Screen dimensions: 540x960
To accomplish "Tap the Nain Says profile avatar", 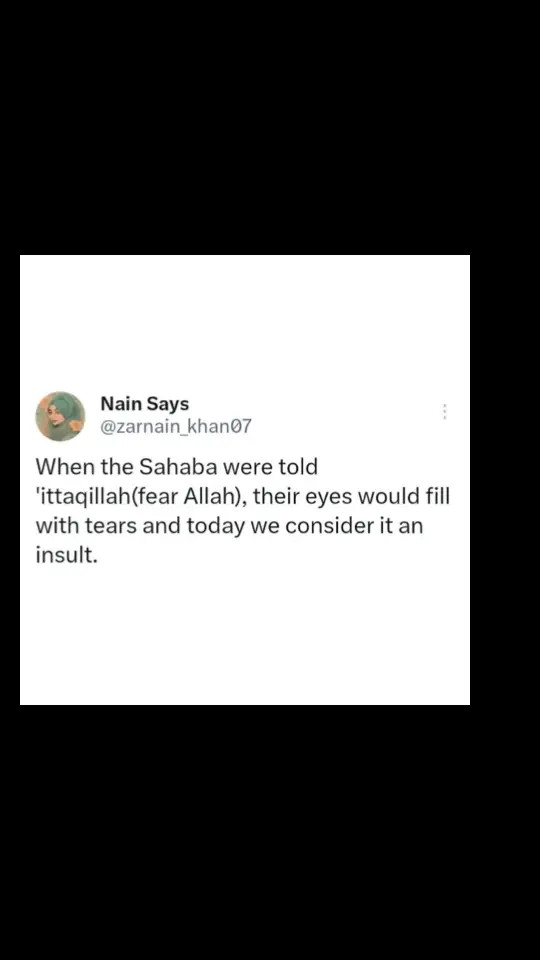I will point(60,416).
